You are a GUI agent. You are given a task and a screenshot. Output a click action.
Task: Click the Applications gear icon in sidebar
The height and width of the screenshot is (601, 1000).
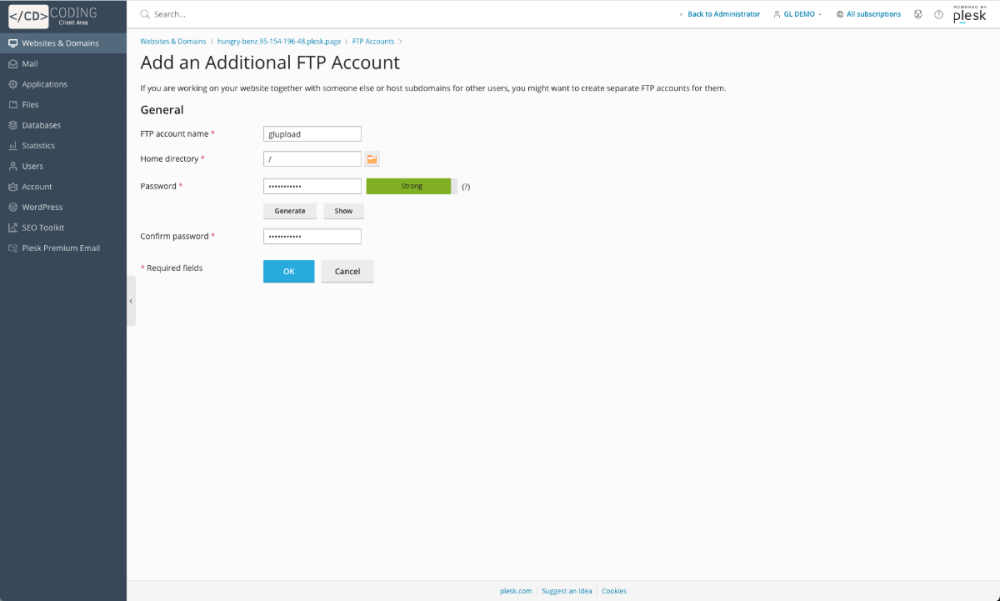coord(13,84)
